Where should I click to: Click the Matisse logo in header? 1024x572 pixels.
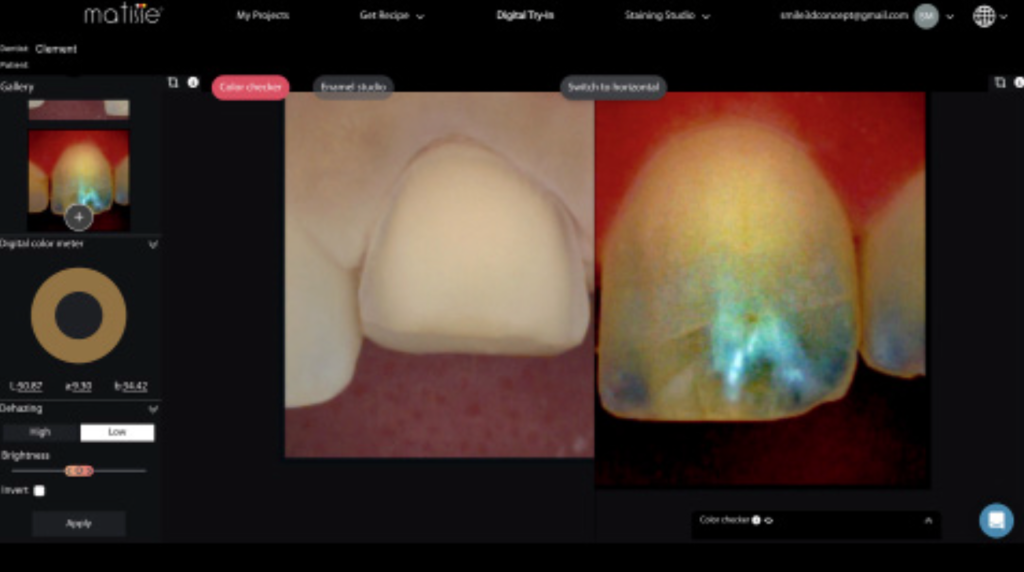(123, 15)
